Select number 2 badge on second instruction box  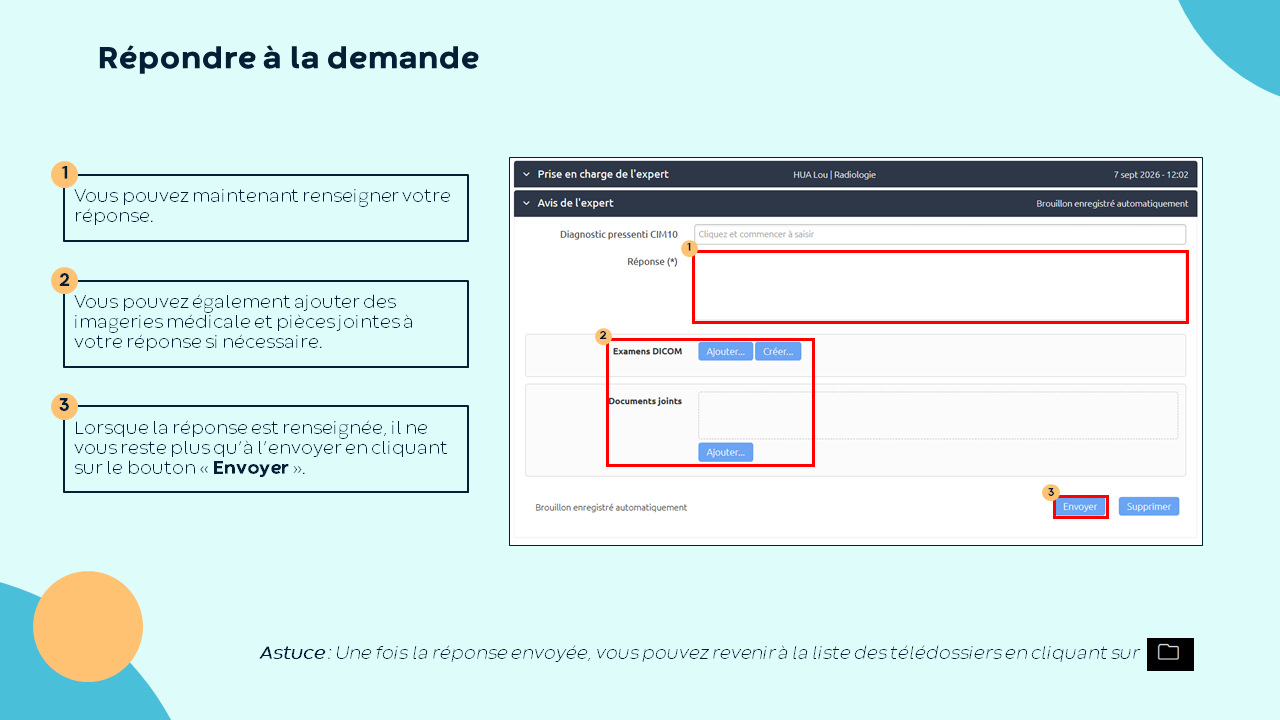(65, 280)
